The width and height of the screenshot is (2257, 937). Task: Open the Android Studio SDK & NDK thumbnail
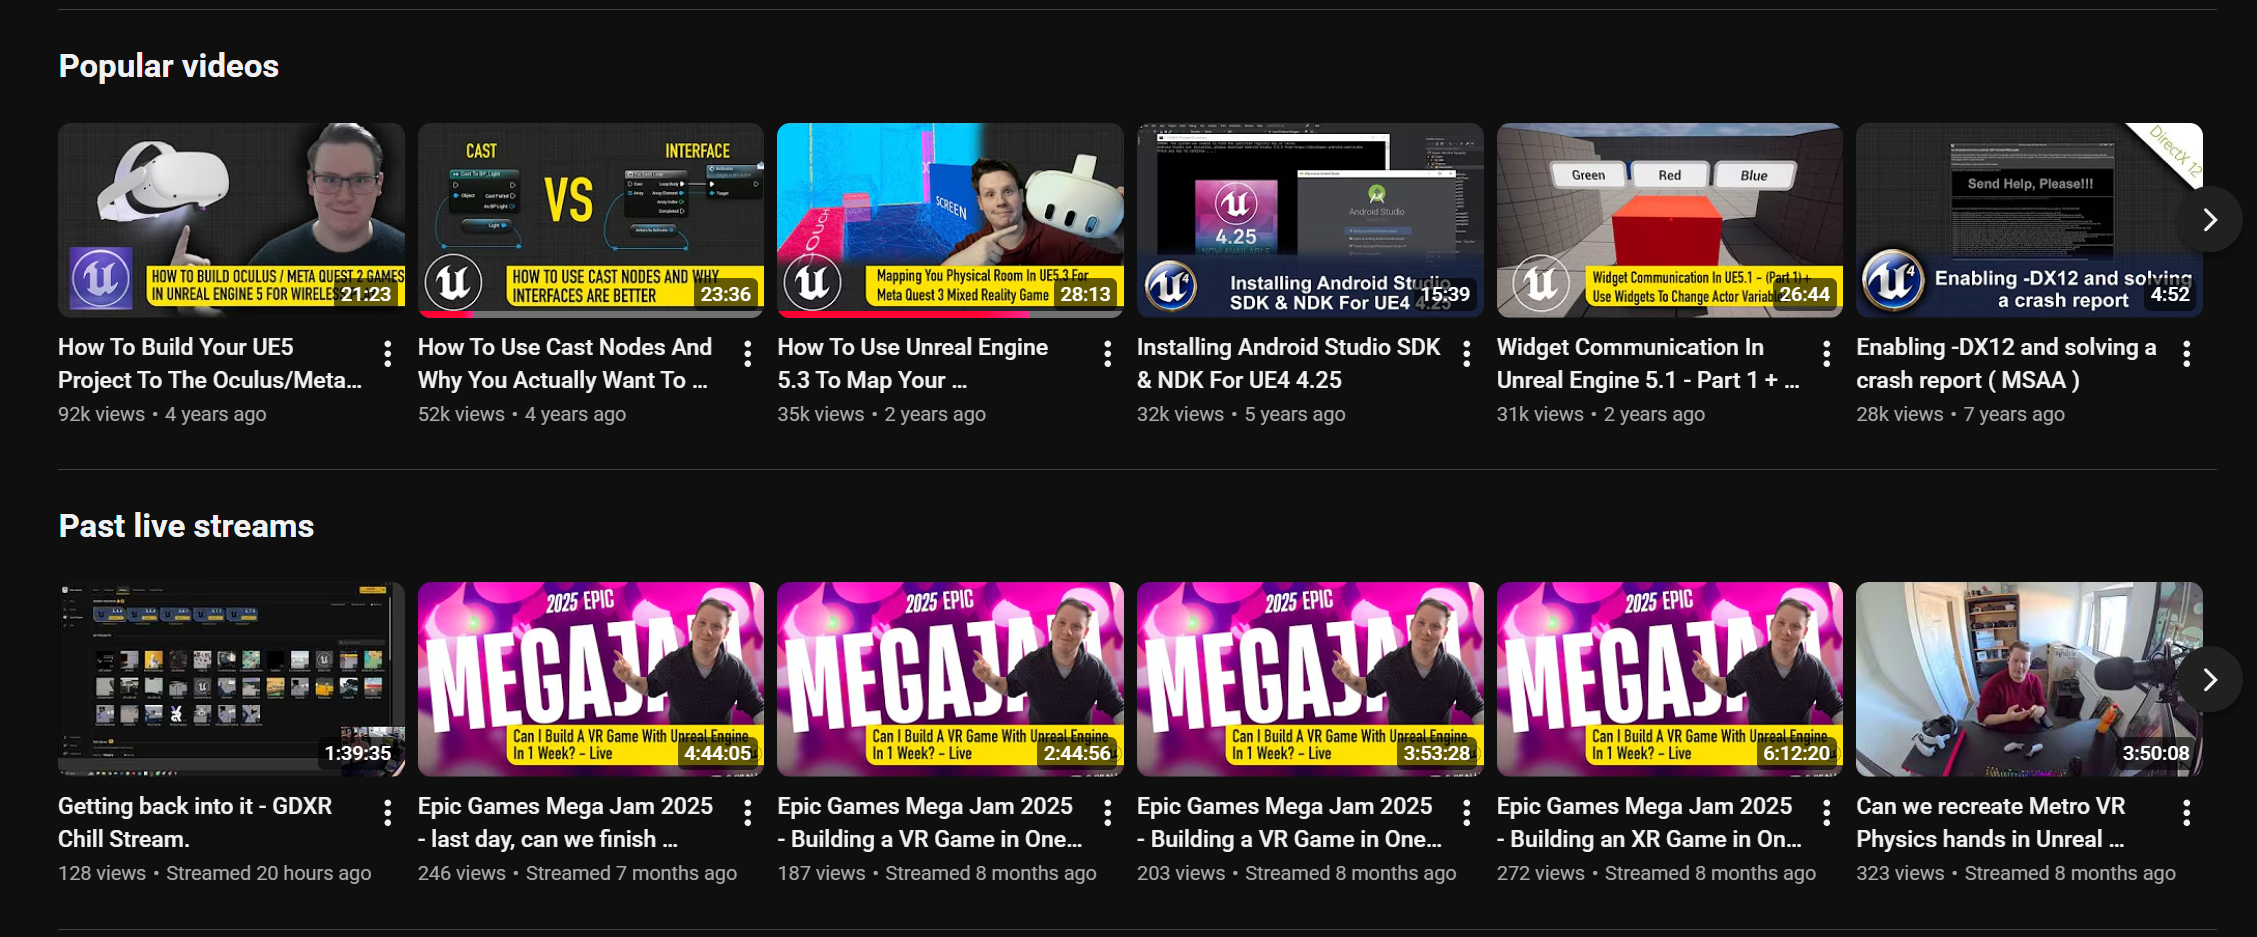(x=1310, y=220)
